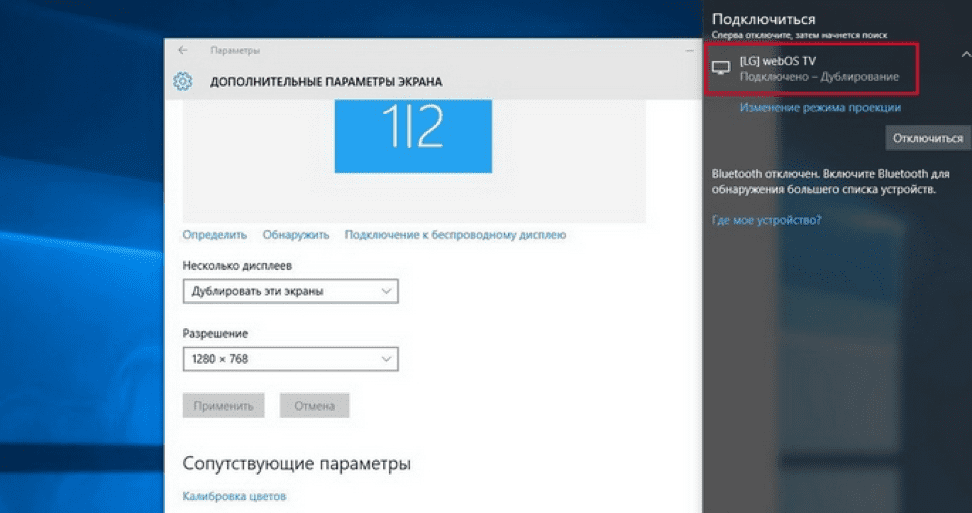972x513 pixels.
Task: Minimize the Параметры window
Action: pos(690,49)
